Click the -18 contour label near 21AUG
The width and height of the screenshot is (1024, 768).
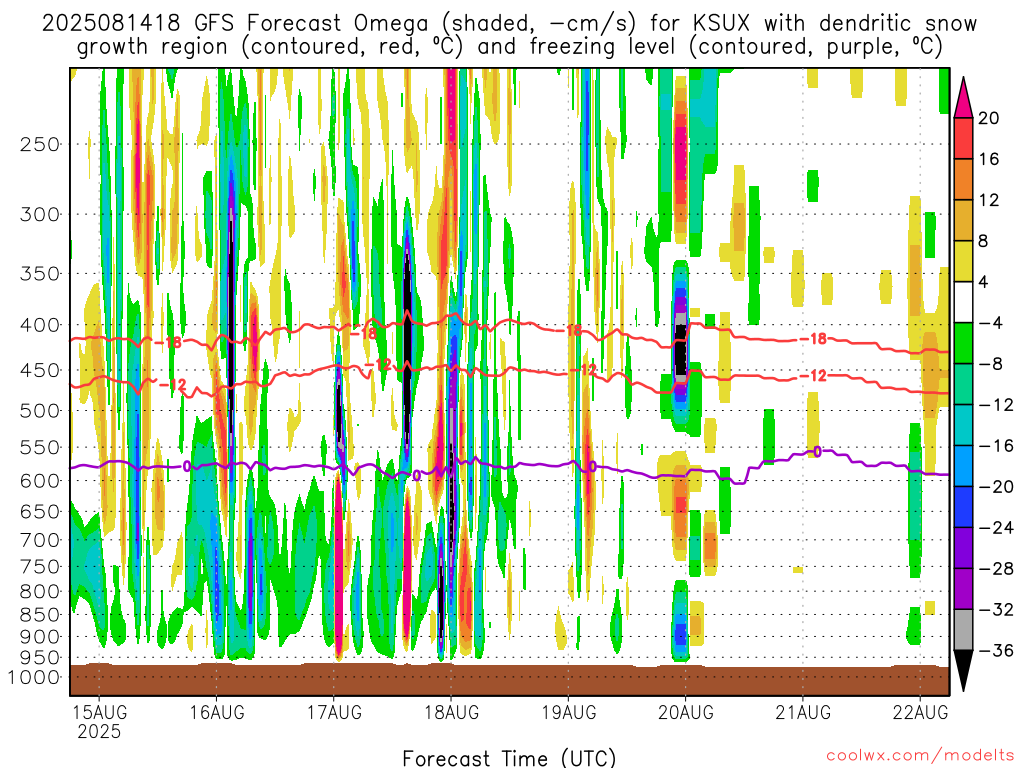pyautogui.click(x=813, y=339)
